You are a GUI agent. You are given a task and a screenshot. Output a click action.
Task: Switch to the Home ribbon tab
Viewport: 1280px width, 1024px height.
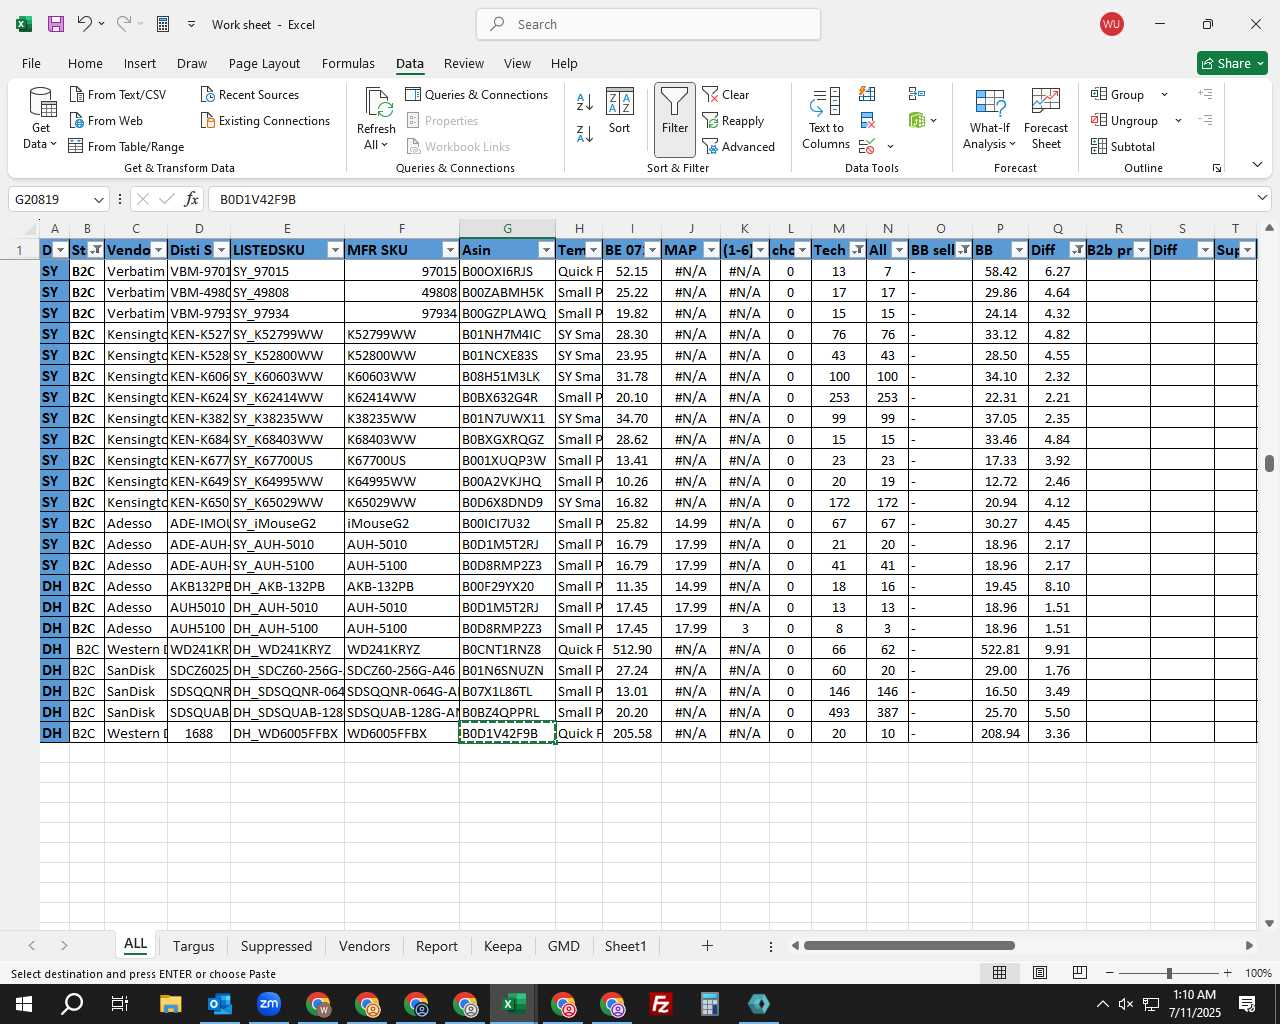tap(85, 63)
